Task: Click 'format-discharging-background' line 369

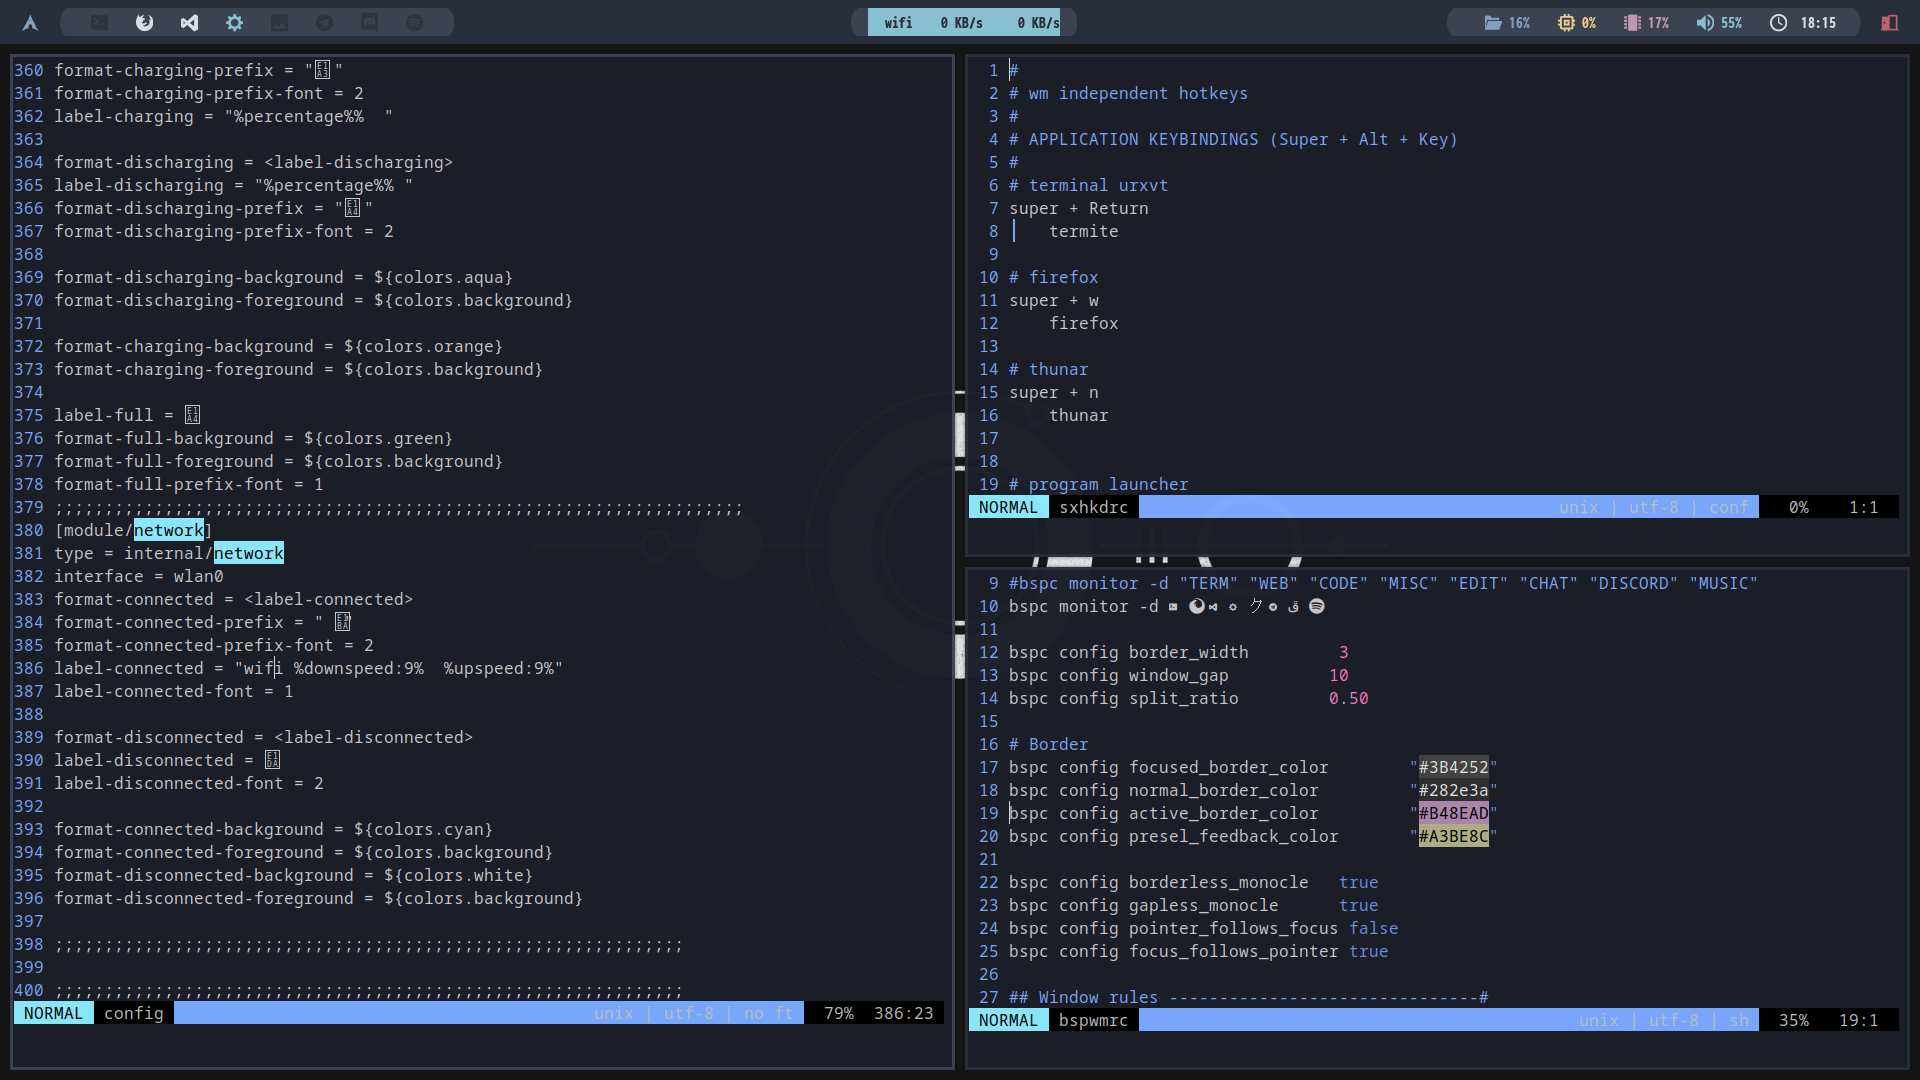Action: point(283,277)
